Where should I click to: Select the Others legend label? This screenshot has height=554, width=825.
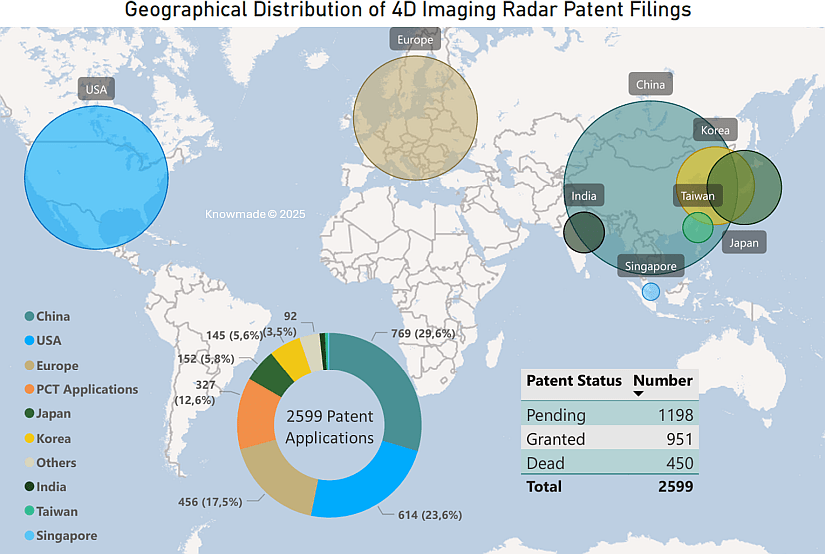[56, 462]
